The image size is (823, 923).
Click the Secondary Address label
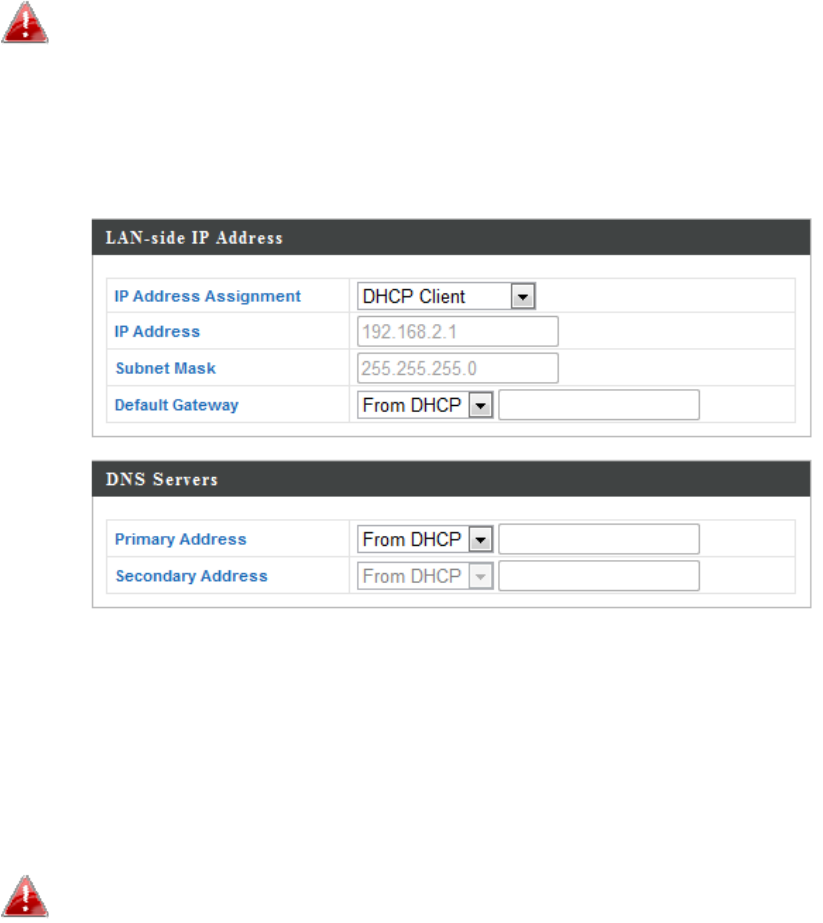[191, 576]
